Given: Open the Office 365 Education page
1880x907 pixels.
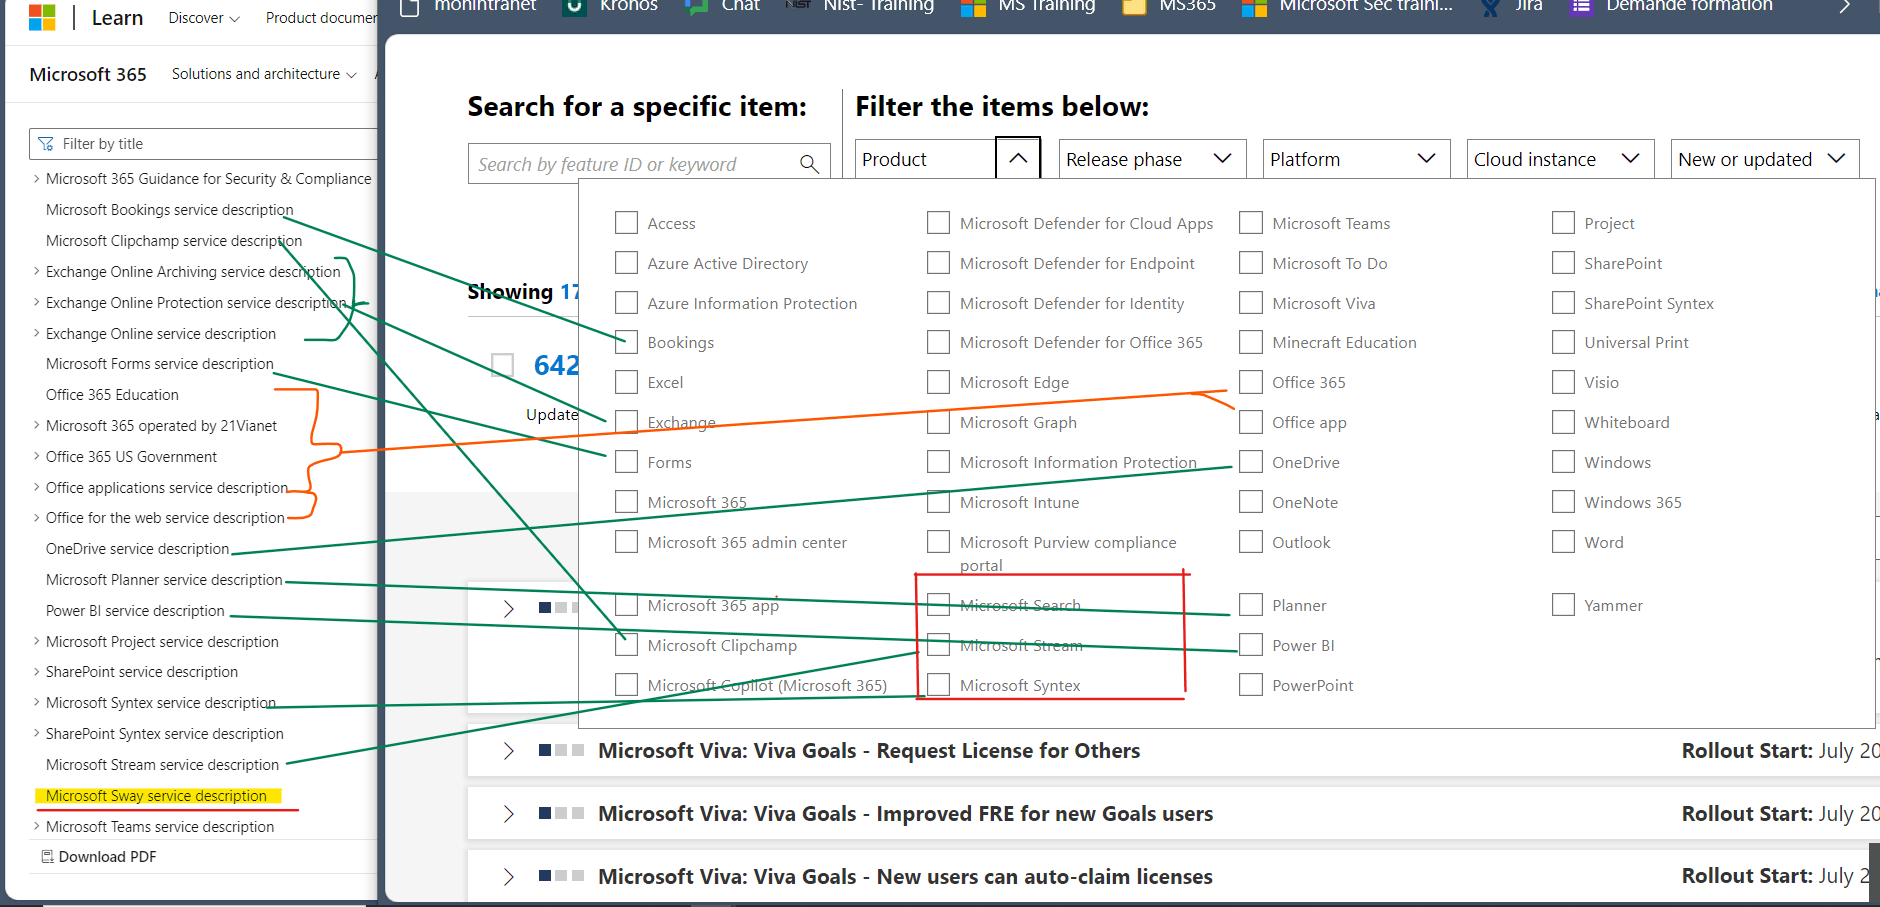Looking at the screenshot, I should point(112,395).
